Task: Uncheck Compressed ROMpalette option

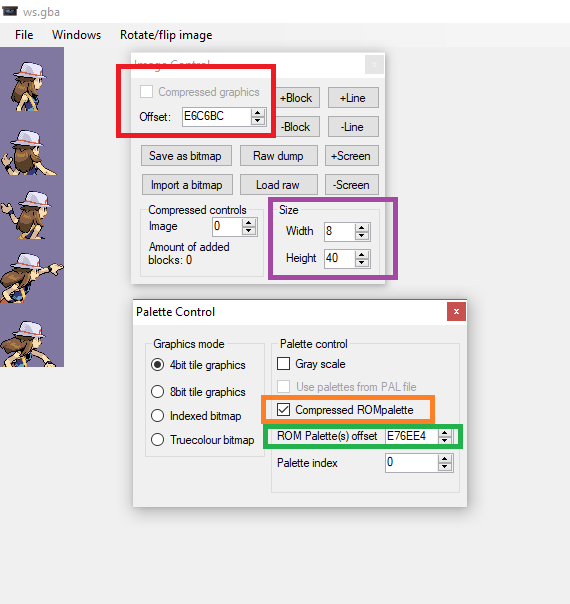Action: coord(283,409)
